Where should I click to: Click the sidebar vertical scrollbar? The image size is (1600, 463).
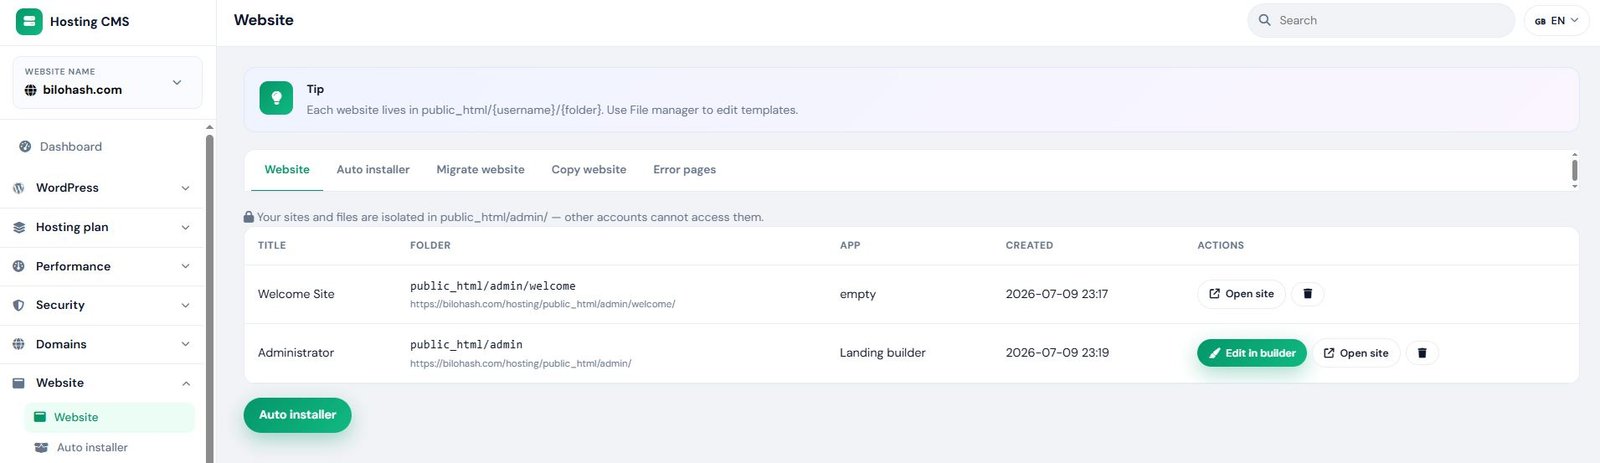click(210, 295)
